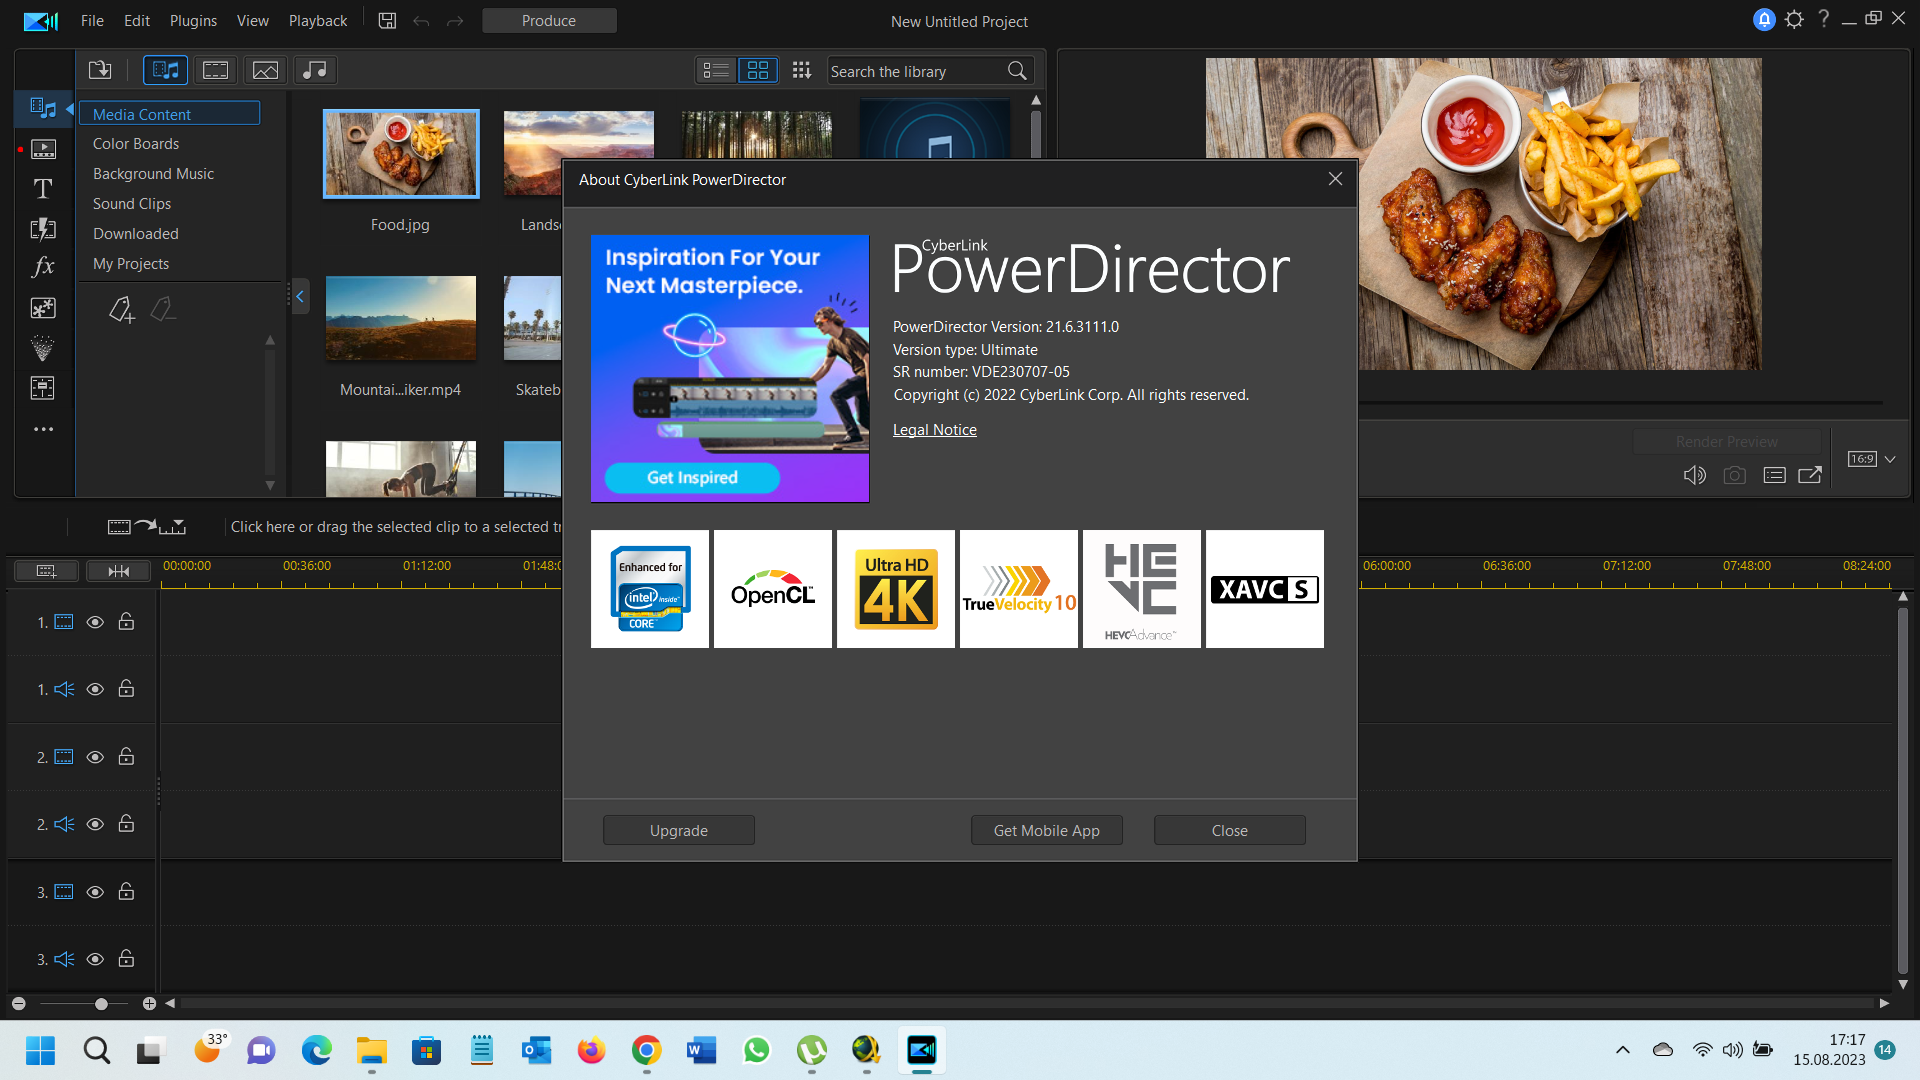The height and width of the screenshot is (1080, 1920).
Task: Select Color Boards in library list
Action: pyautogui.click(x=136, y=144)
